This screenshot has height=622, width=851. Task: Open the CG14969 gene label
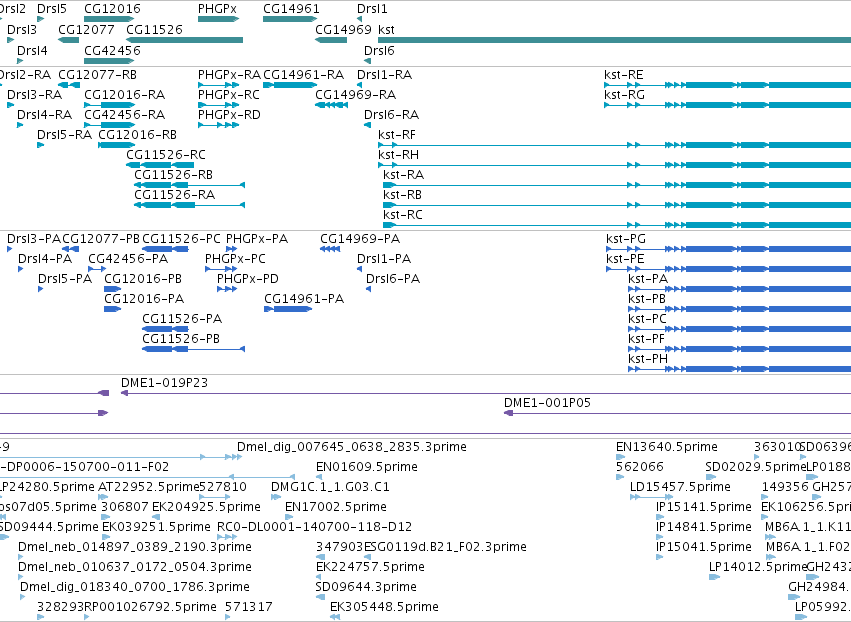pyautogui.click(x=344, y=30)
